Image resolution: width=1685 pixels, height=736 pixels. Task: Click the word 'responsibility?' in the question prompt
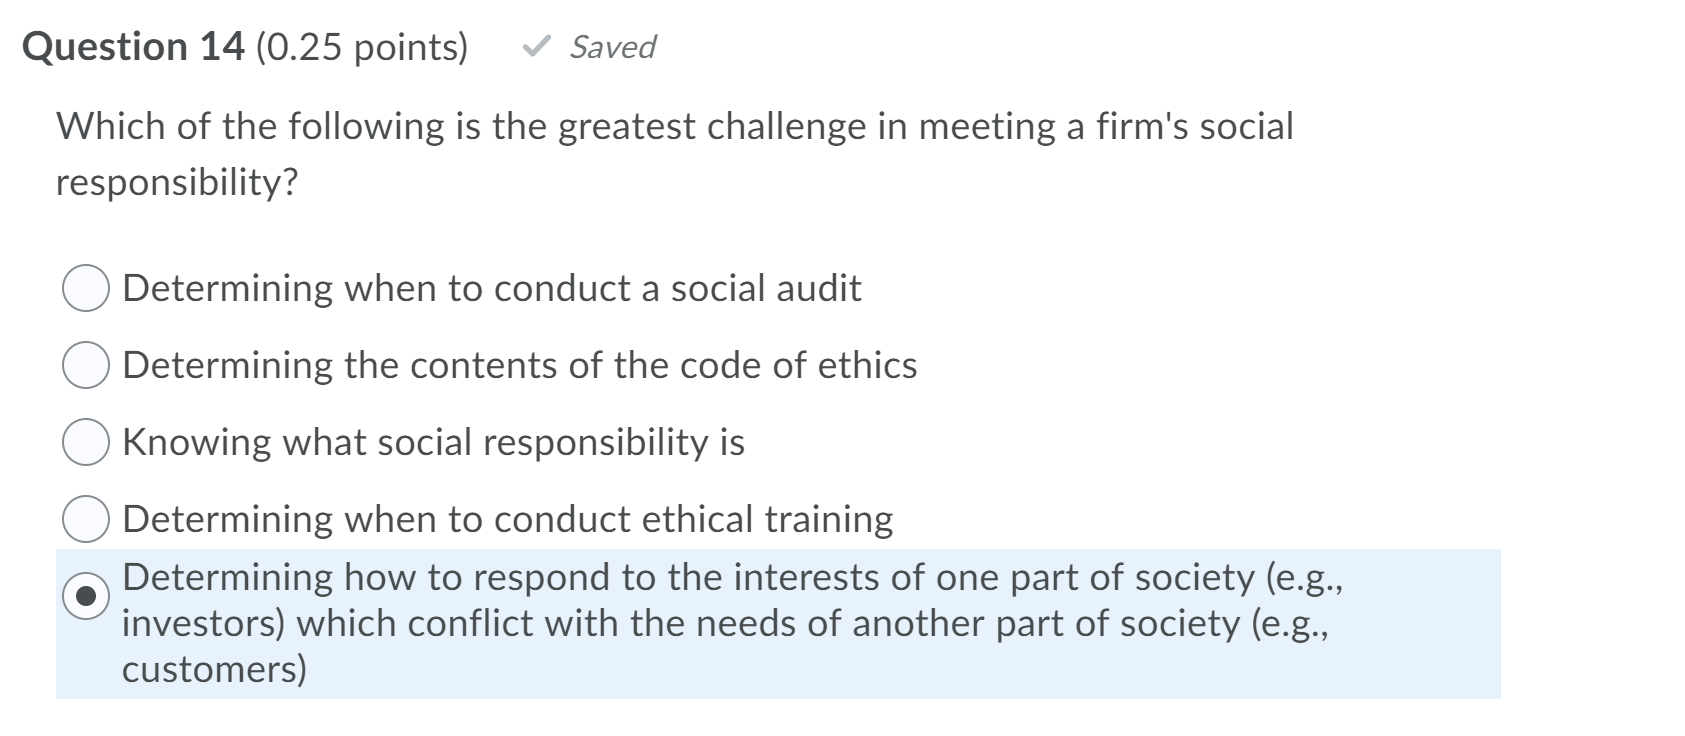(177, 183)
